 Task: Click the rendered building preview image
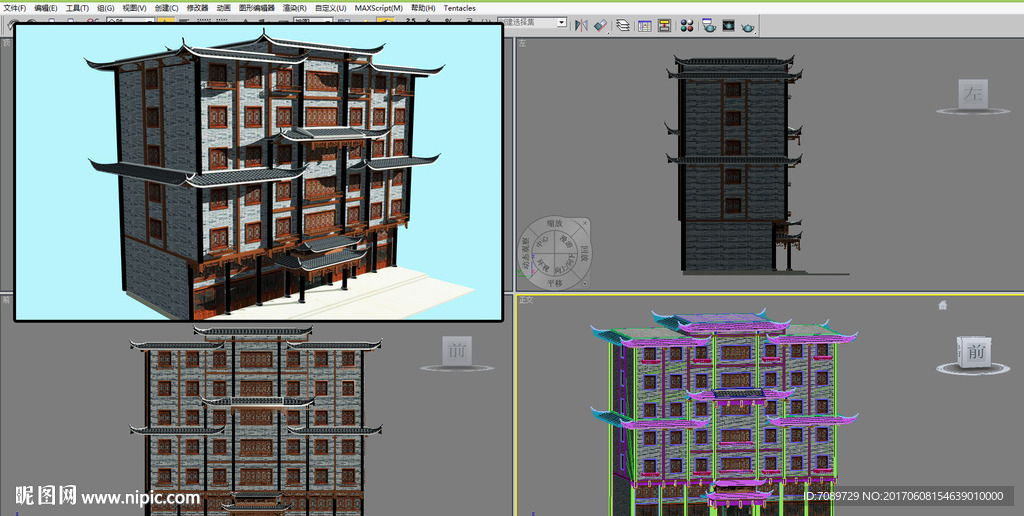click(x=258, y=172)
